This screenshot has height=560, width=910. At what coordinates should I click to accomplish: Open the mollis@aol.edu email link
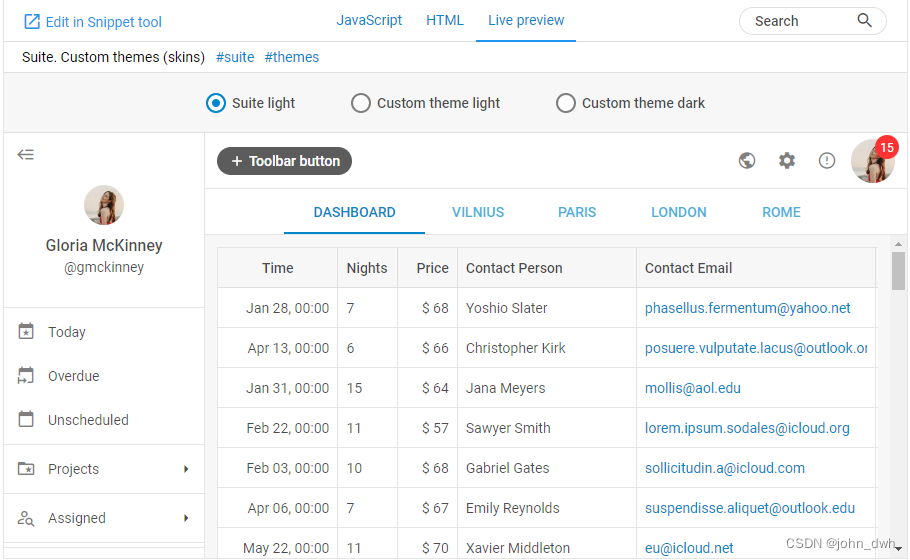click(x=693, y=388)
